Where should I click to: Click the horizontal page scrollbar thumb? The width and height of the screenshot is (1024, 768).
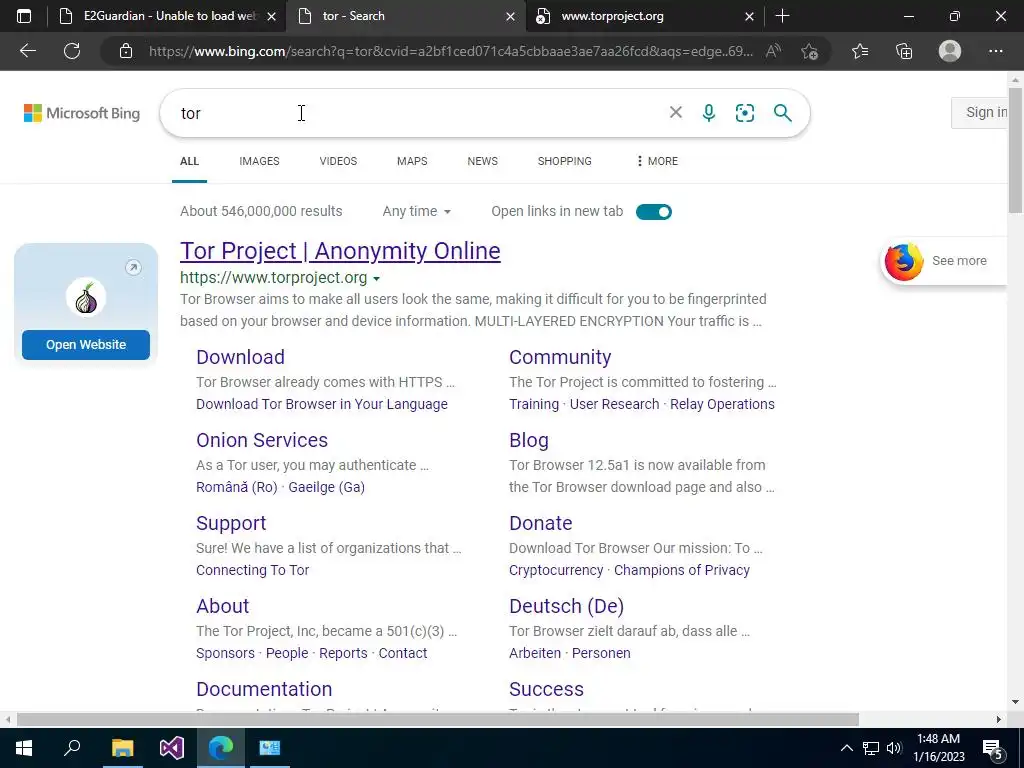coord(438,720)
